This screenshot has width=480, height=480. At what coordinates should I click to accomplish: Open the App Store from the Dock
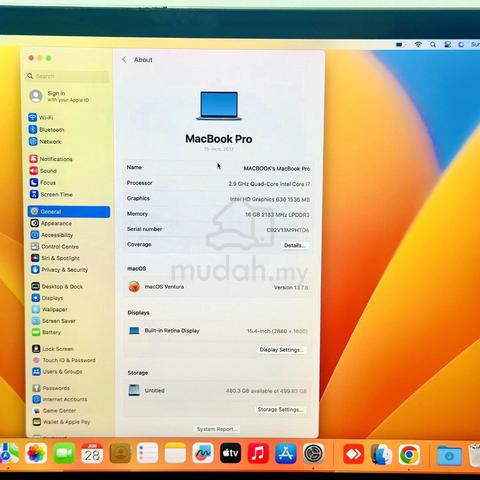[286, 453]
